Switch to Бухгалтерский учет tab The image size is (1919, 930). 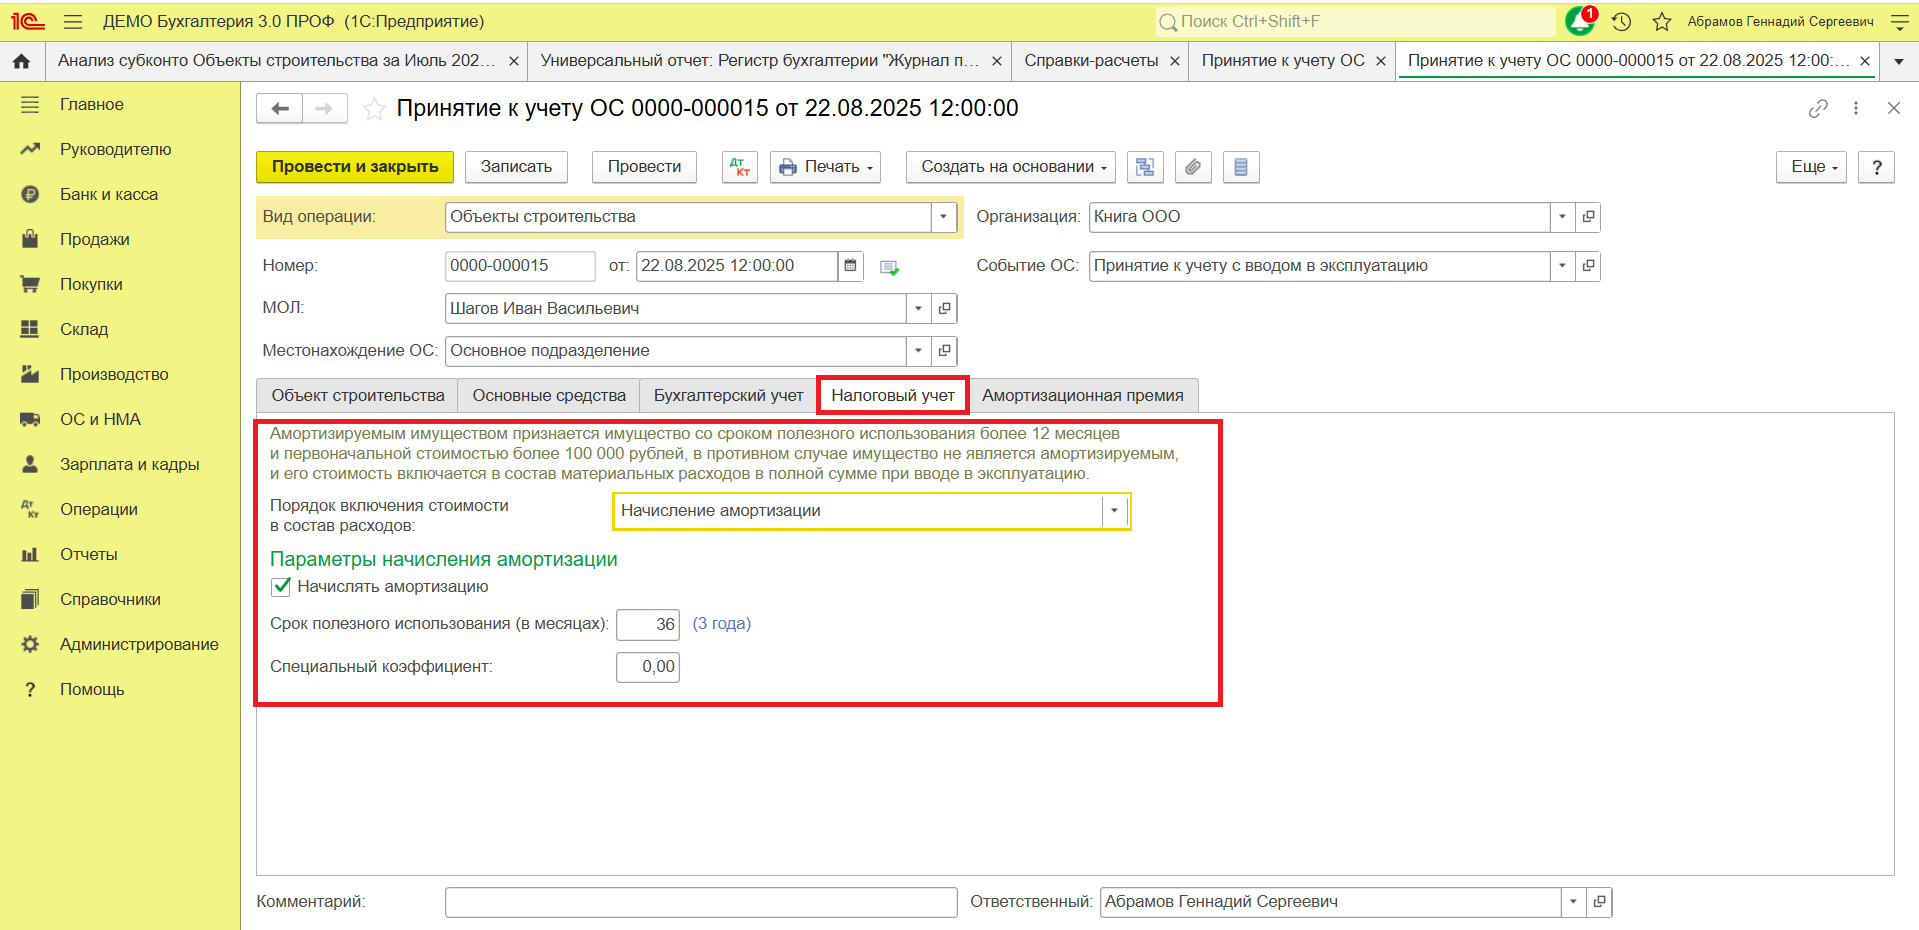pos(728,396)
